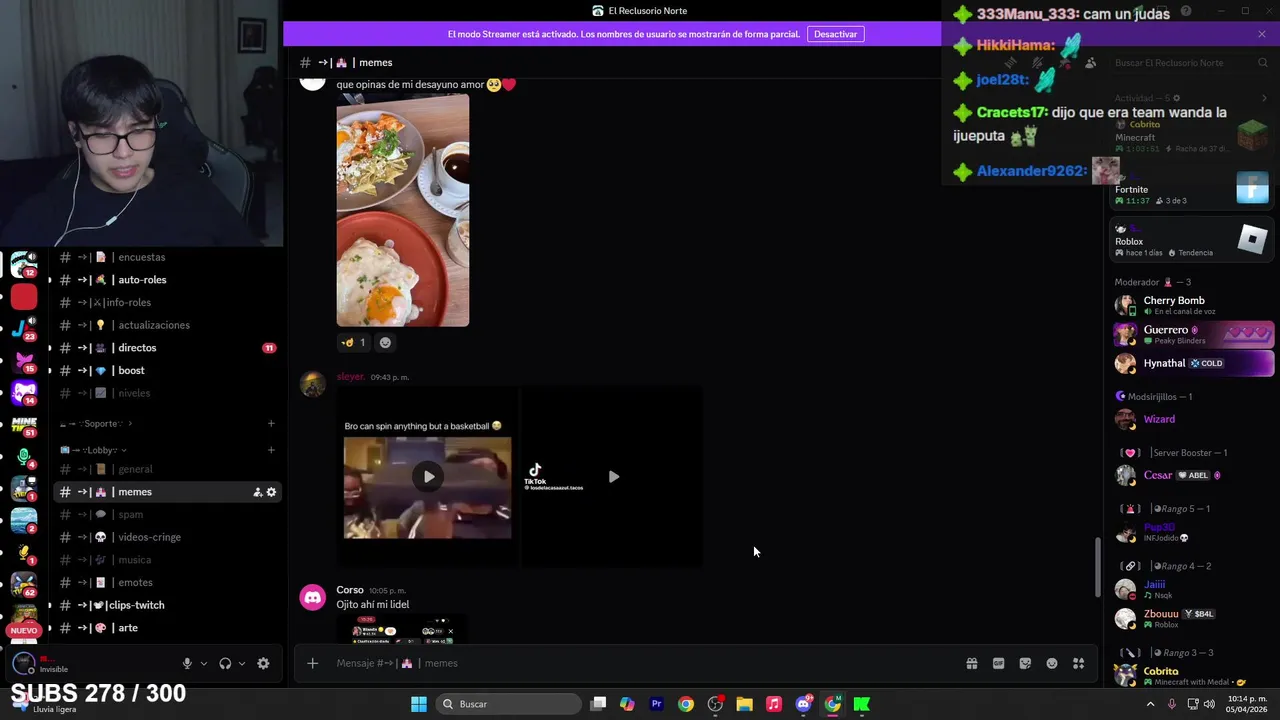This screenshot has width=1280, height=720.
Task: Open Cesar's member profile
Action: pyautogui.click(x=1194, y=475)
